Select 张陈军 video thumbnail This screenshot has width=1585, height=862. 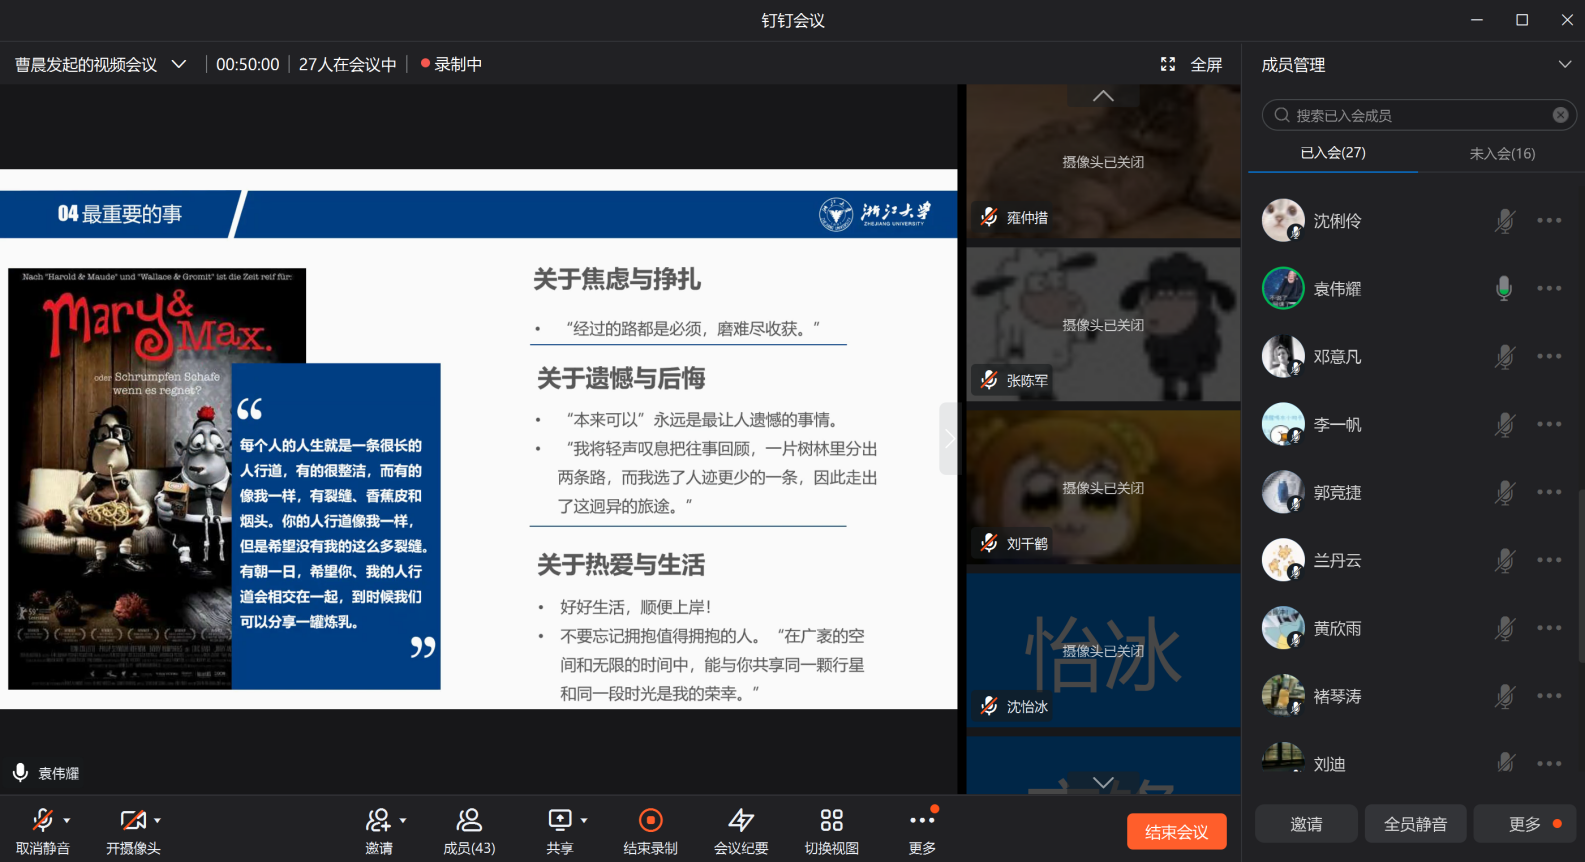click(x=1103, y=324)
